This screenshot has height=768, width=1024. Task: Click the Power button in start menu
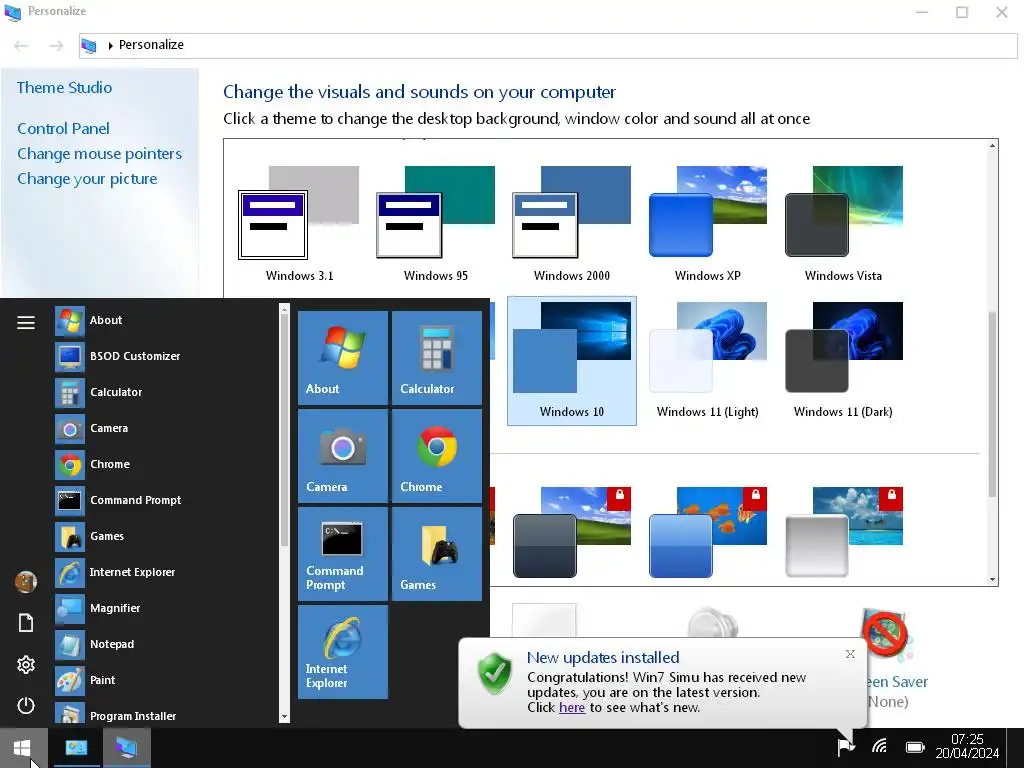pos(25,705)
